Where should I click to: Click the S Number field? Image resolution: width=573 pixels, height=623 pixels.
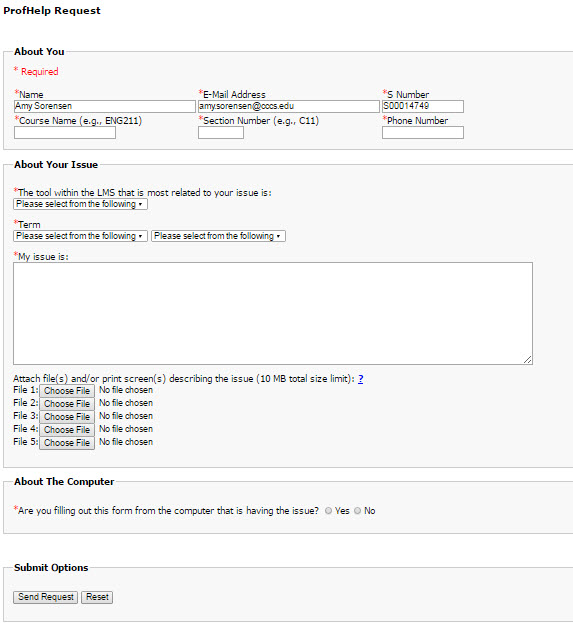[x=423, y=106]
